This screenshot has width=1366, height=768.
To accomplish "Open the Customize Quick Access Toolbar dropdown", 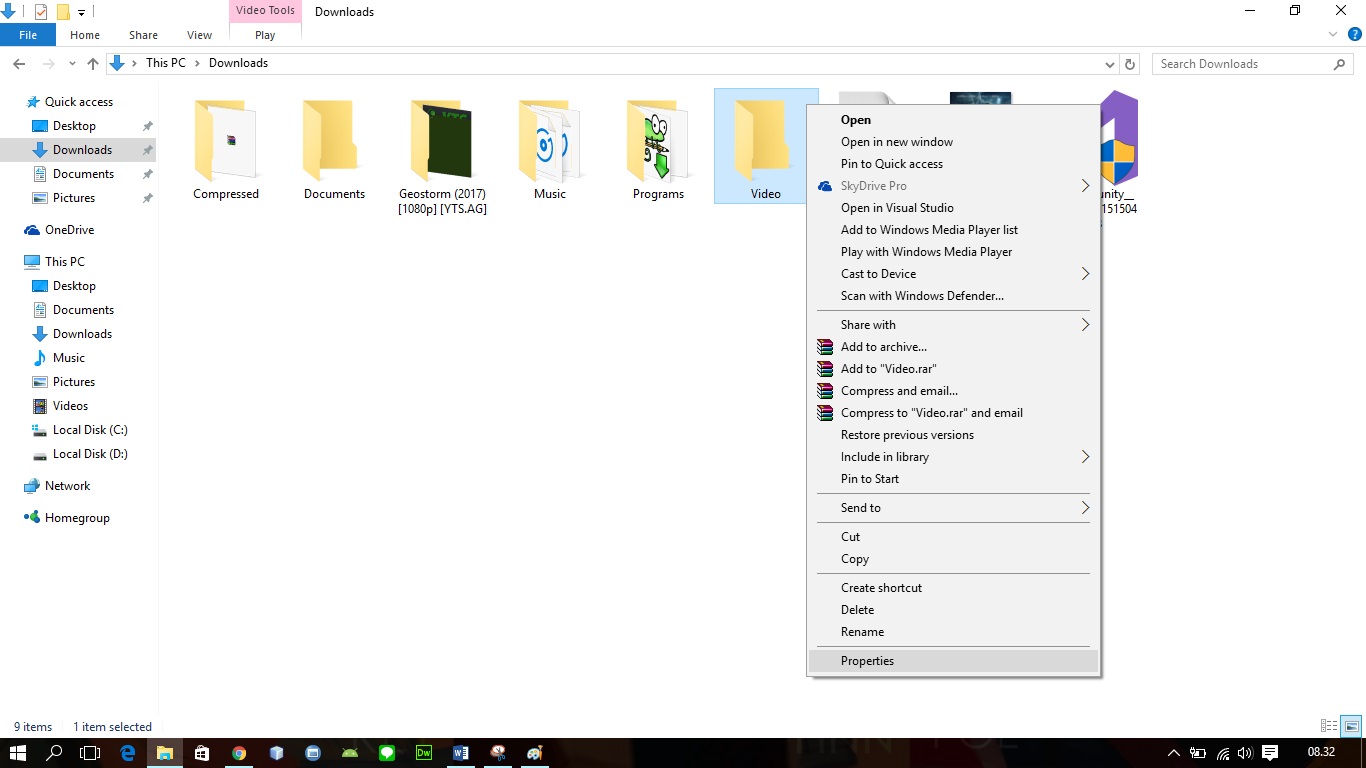I will click(82, 13).
